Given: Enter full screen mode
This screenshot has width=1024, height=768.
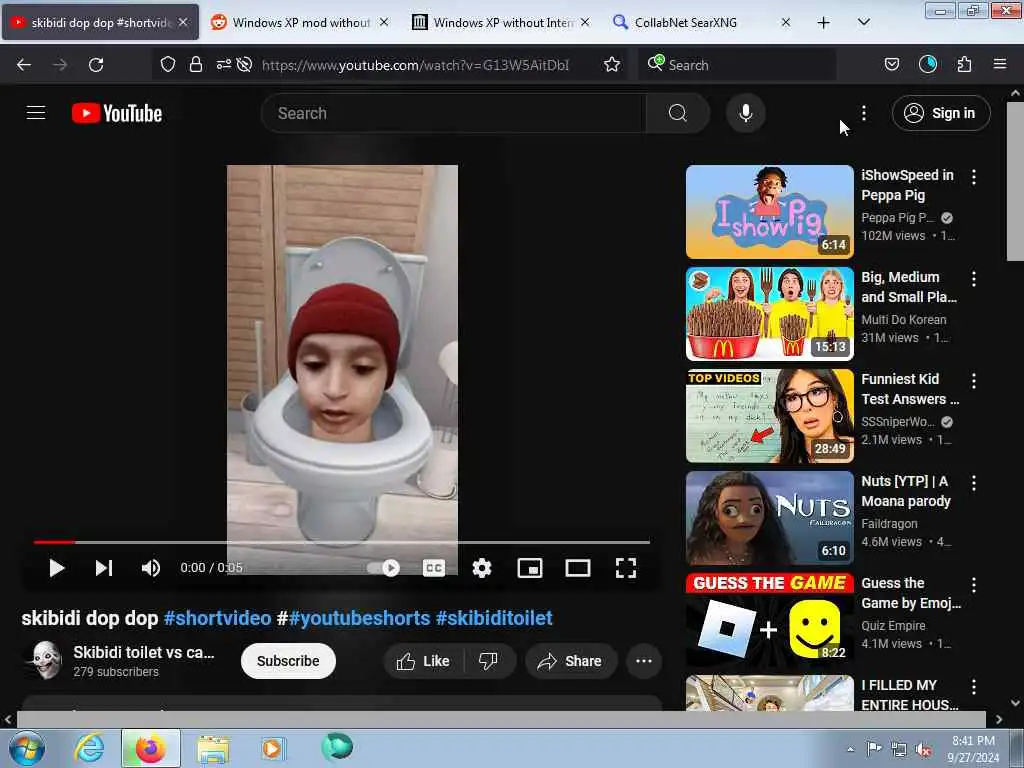Looking at the screenshot, I should [x=626, y=568].
